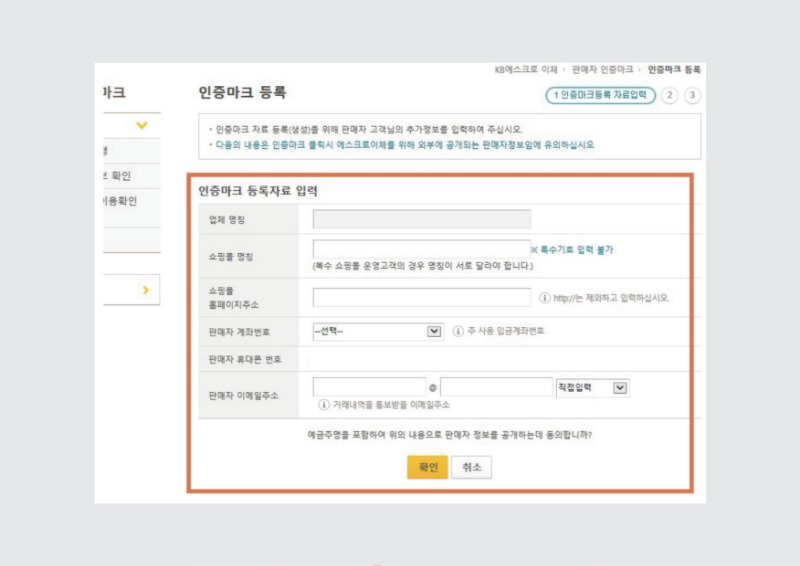The width and height of the screenshot is (800, 566).
Task: Click info icon beside http:// homepage hint
Action: [545, 298]
